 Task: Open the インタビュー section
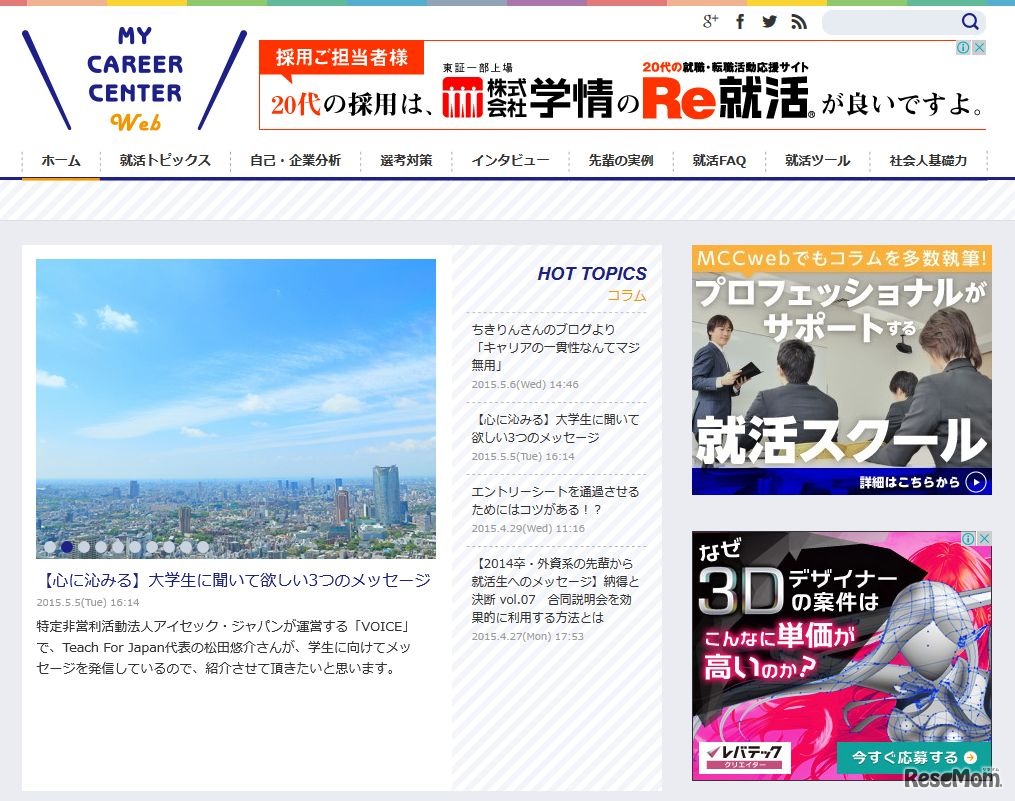[511, 160]
